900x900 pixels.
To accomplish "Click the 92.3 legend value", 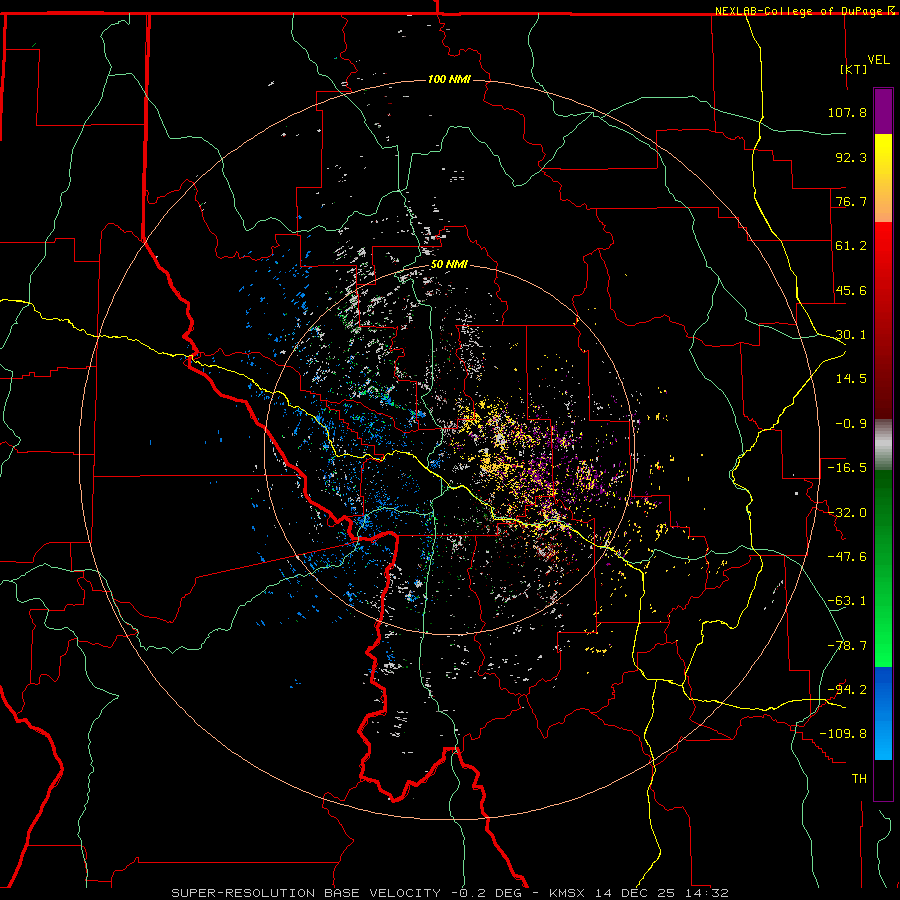I will [851, 157].
